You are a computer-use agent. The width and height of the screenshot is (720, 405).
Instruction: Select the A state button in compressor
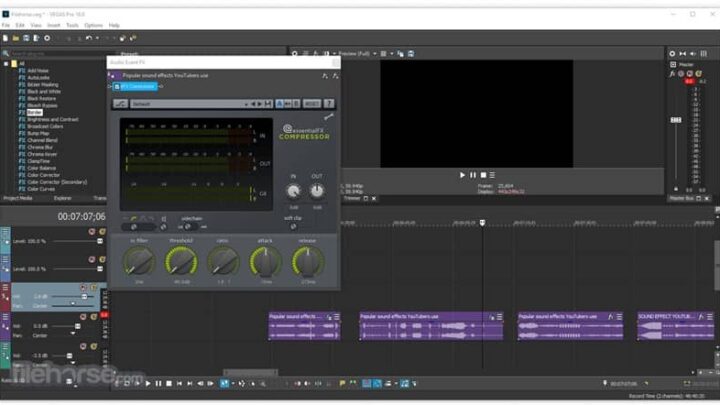pyautogui.click(x=279, y=104)
